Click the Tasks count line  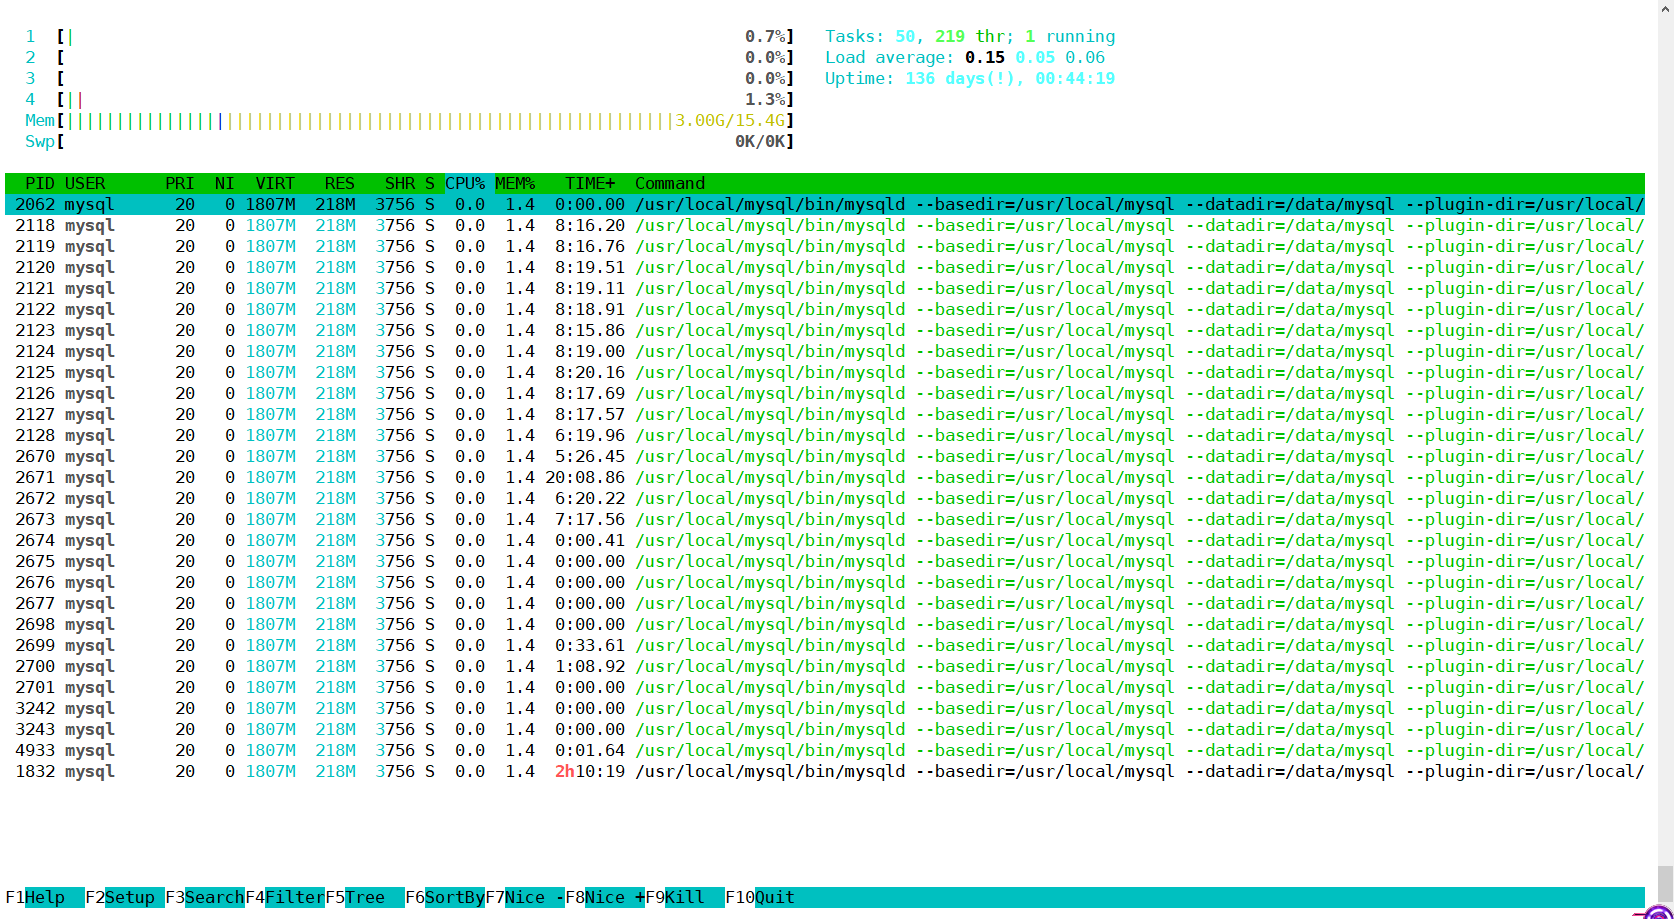click(970, 36)
